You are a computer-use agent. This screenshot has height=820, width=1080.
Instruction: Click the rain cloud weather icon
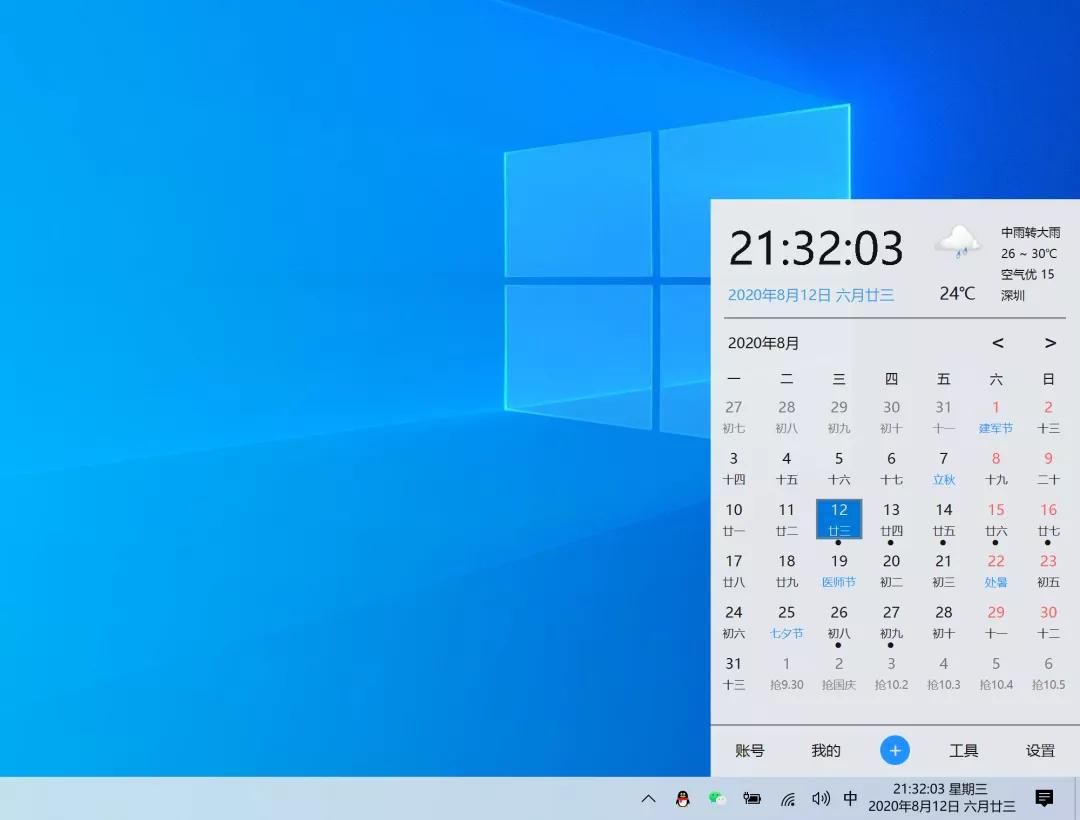click(x=957, y=243)
